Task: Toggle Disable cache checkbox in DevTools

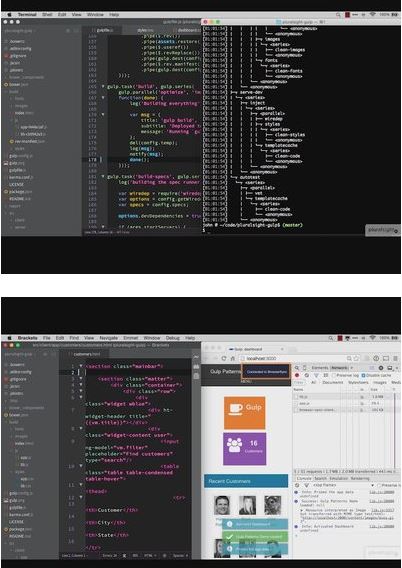Action: click(363, 375)
